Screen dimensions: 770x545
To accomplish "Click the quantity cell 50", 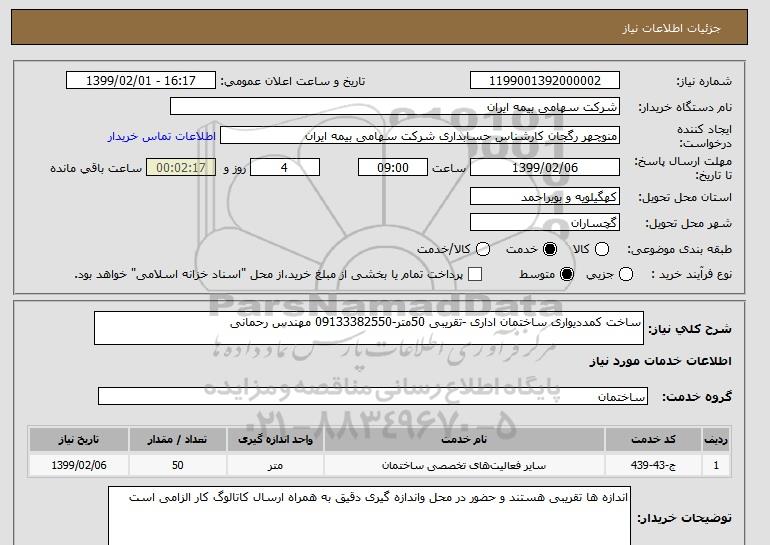I will click(177, 465).
